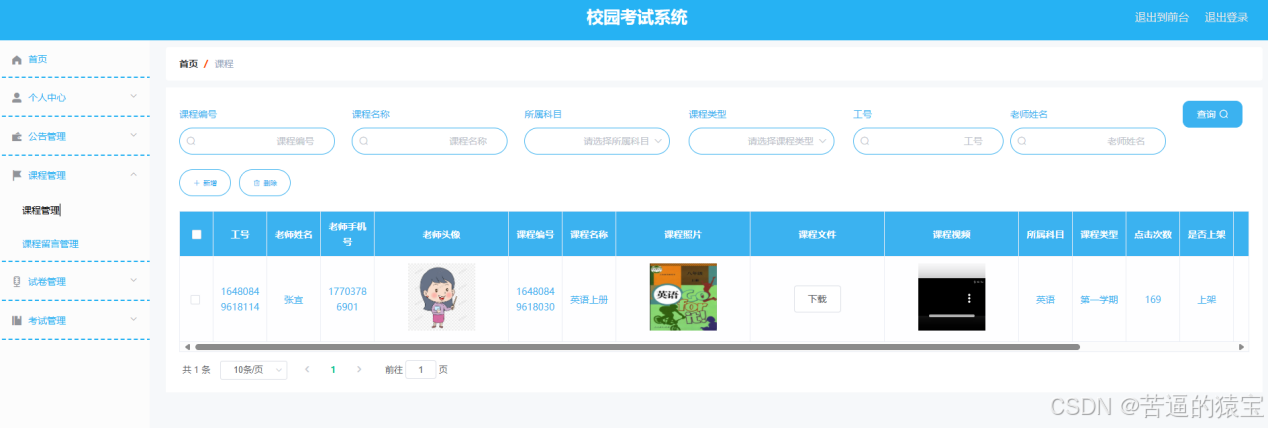Click the English textbook course photo

point(683,297)
